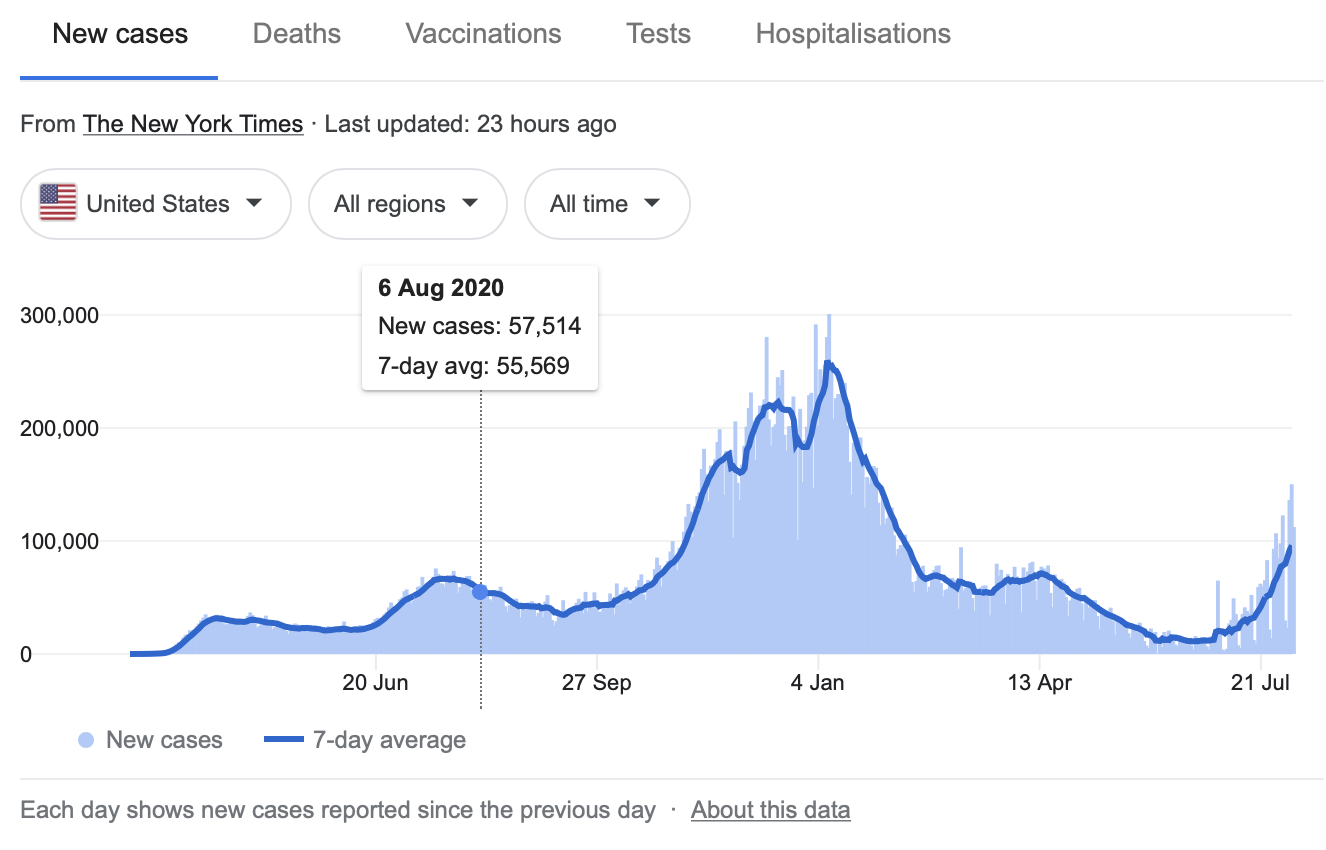The image size is (1326, 850).
Task: Open the All time range dropdown
Action: point(606,204)
